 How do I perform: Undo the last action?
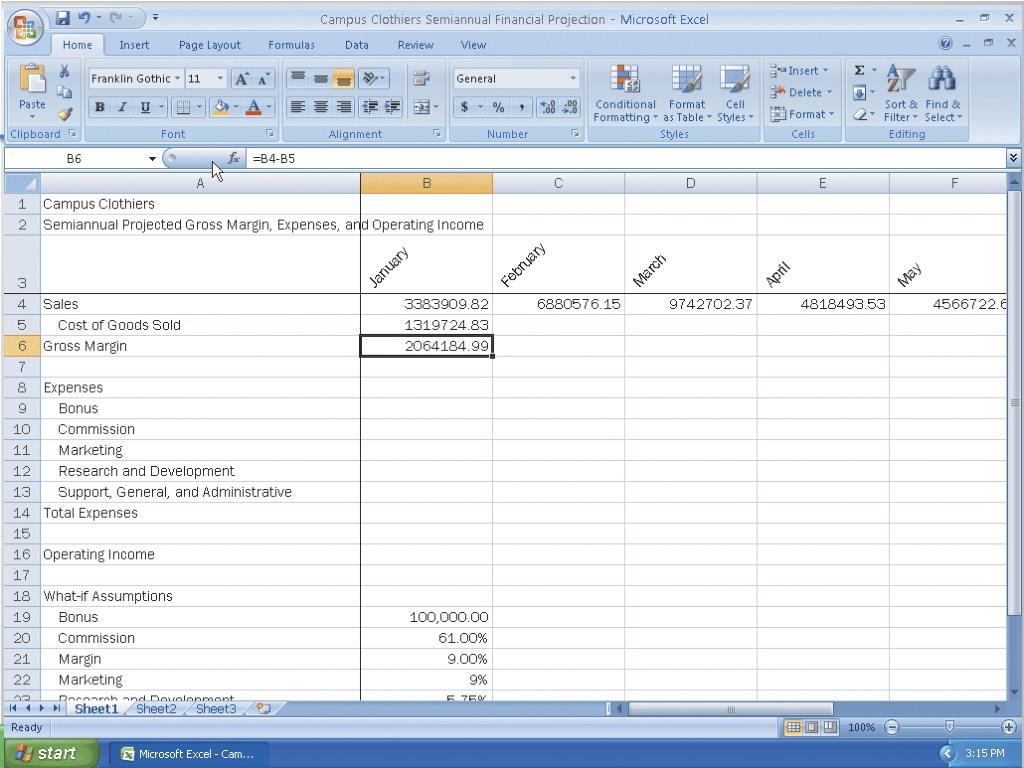tap(84, 18)
